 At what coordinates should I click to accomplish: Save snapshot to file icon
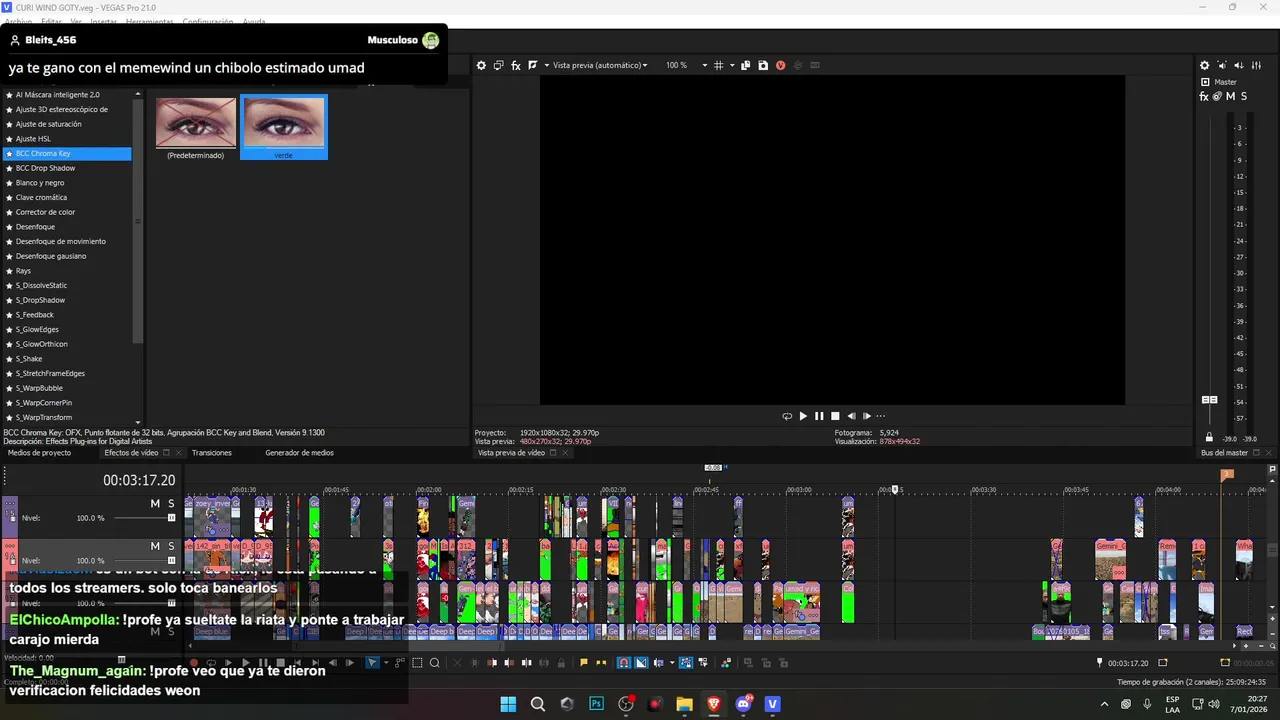(x=763, y=65)
